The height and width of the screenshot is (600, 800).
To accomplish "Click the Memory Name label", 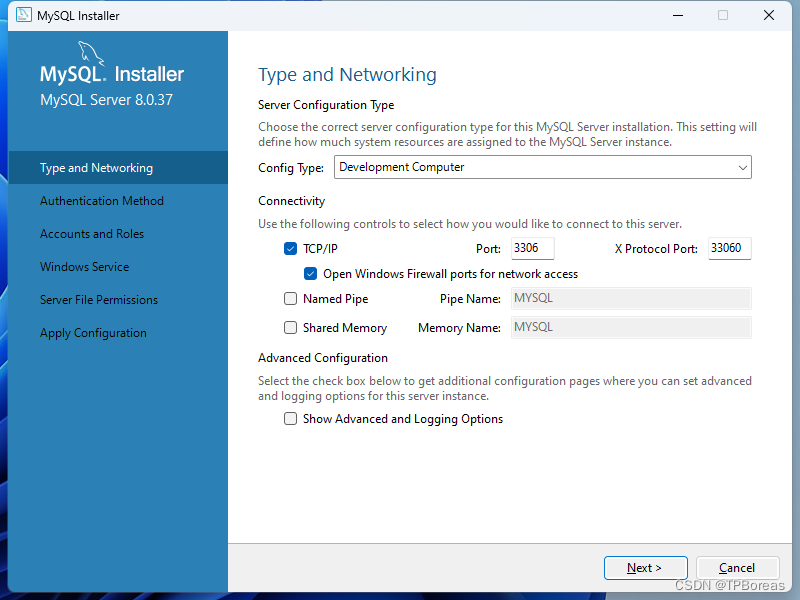I will 459,328.
